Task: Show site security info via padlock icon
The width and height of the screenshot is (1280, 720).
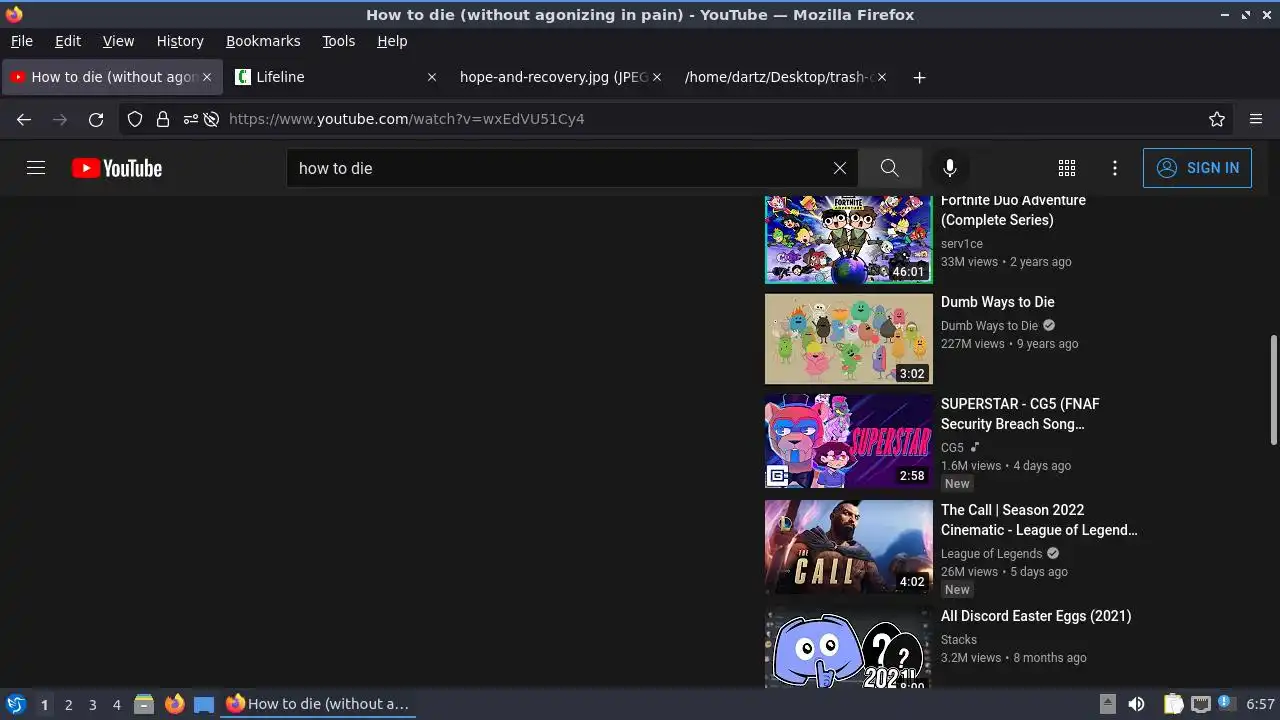Action: click(162, 119)
